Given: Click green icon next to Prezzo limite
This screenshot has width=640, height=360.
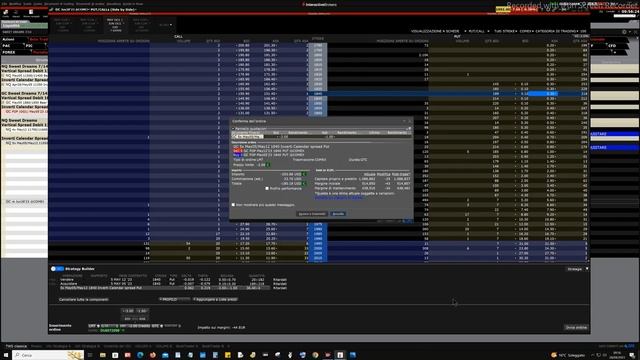Looking at the screenshot, I should pos(268,165).
